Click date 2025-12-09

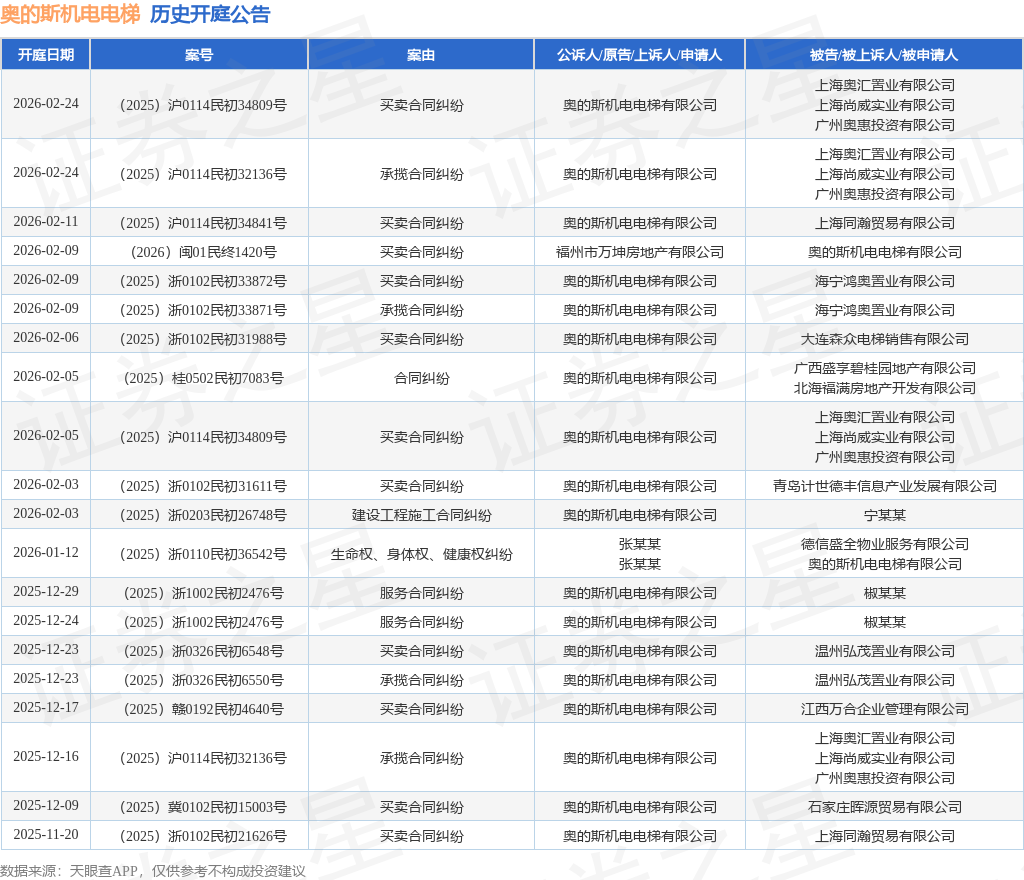(x=46, y=806)
